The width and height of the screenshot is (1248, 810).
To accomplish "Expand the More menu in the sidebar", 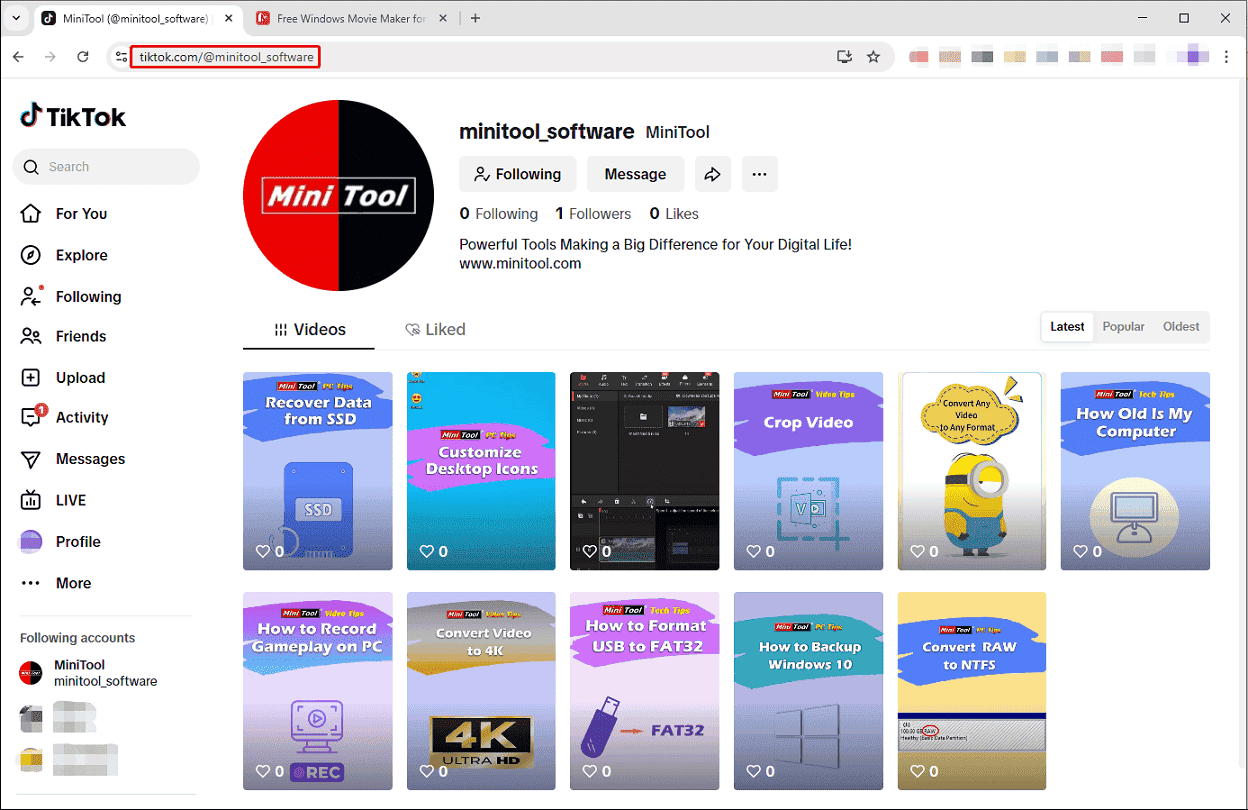I will point(56,583).
